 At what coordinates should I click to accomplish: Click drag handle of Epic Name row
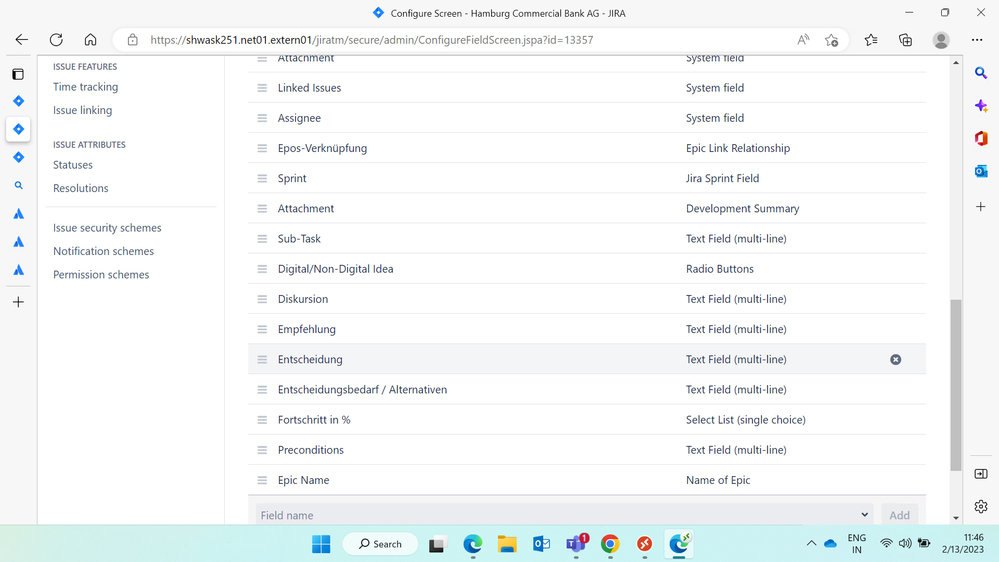pyautogui.click(x=262, y=480)
